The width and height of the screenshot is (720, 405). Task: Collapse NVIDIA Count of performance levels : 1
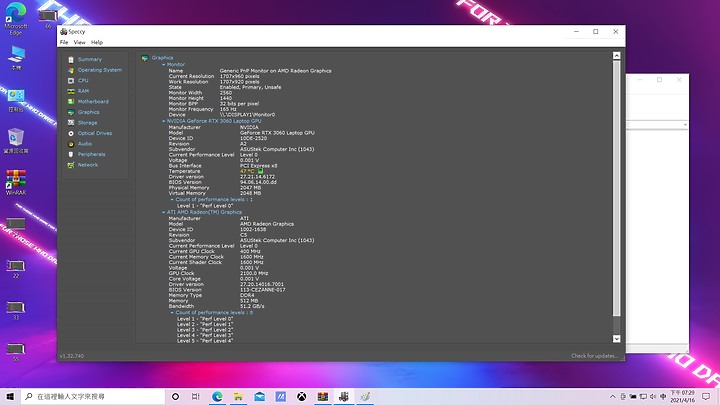172,200
